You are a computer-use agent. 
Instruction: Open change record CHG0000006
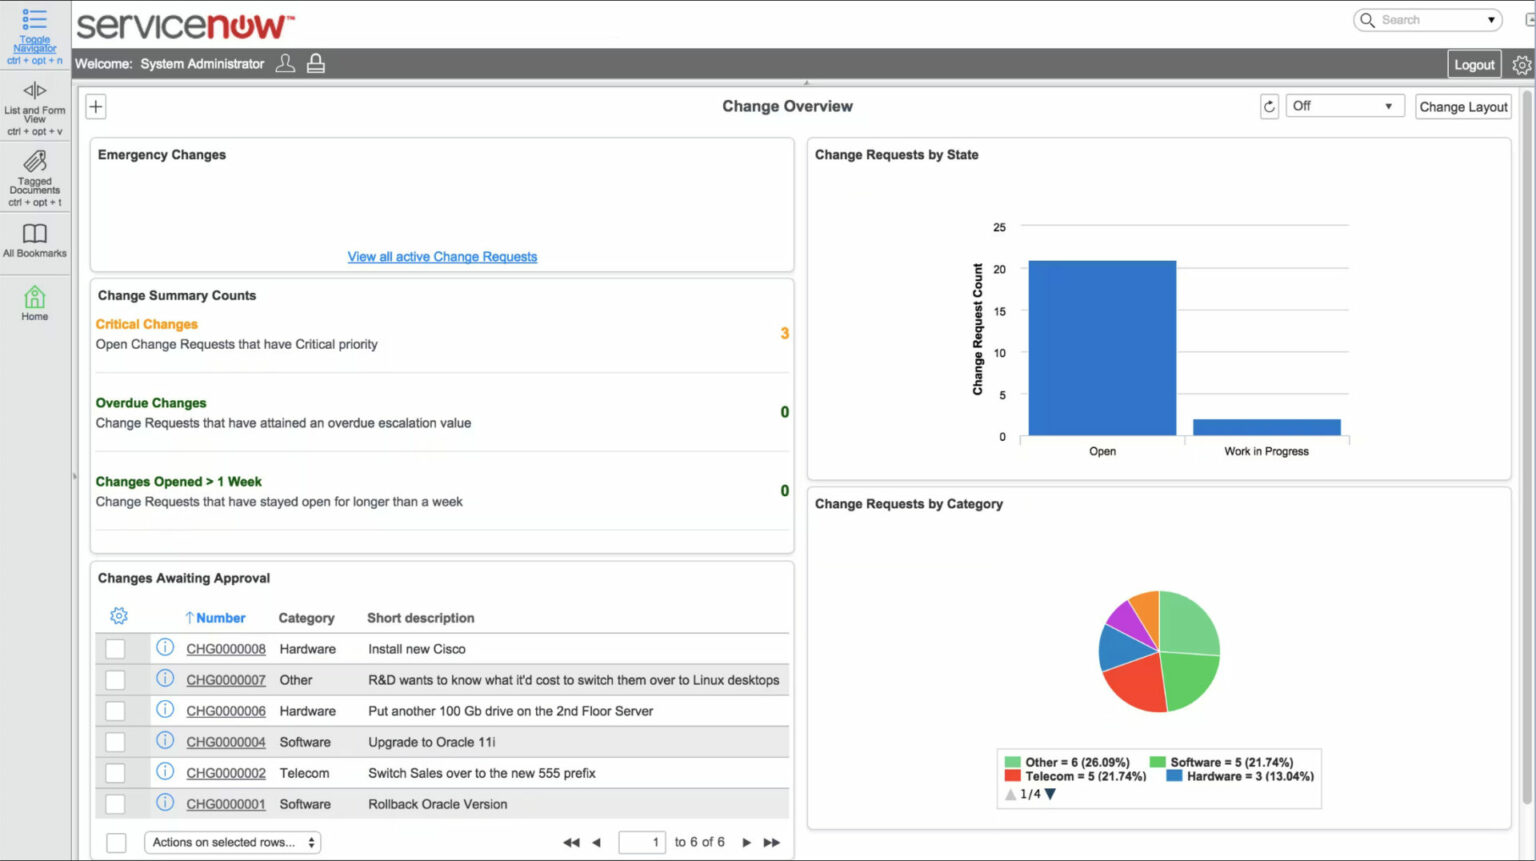pos(225,710)
